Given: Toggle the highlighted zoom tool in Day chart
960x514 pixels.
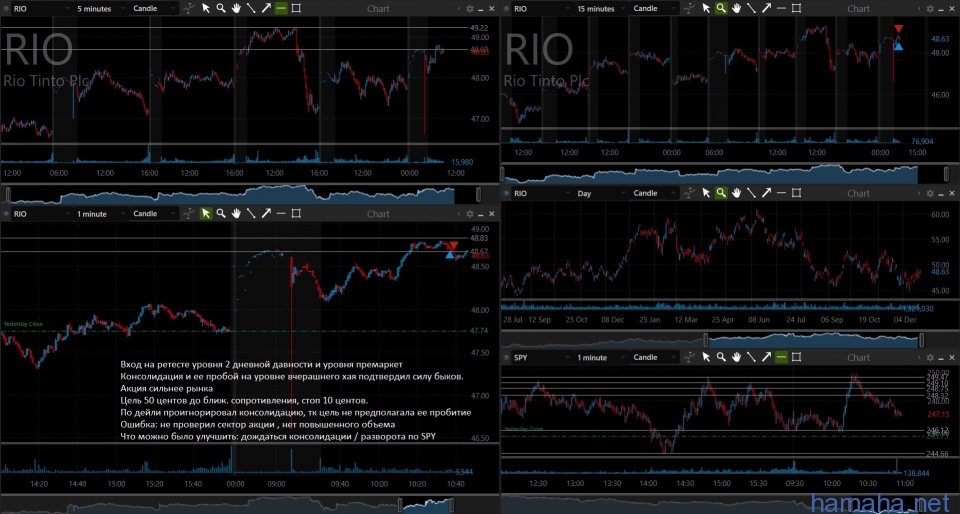Looking at the screenshot, I should pyautogui.click(x=721, y=193).
